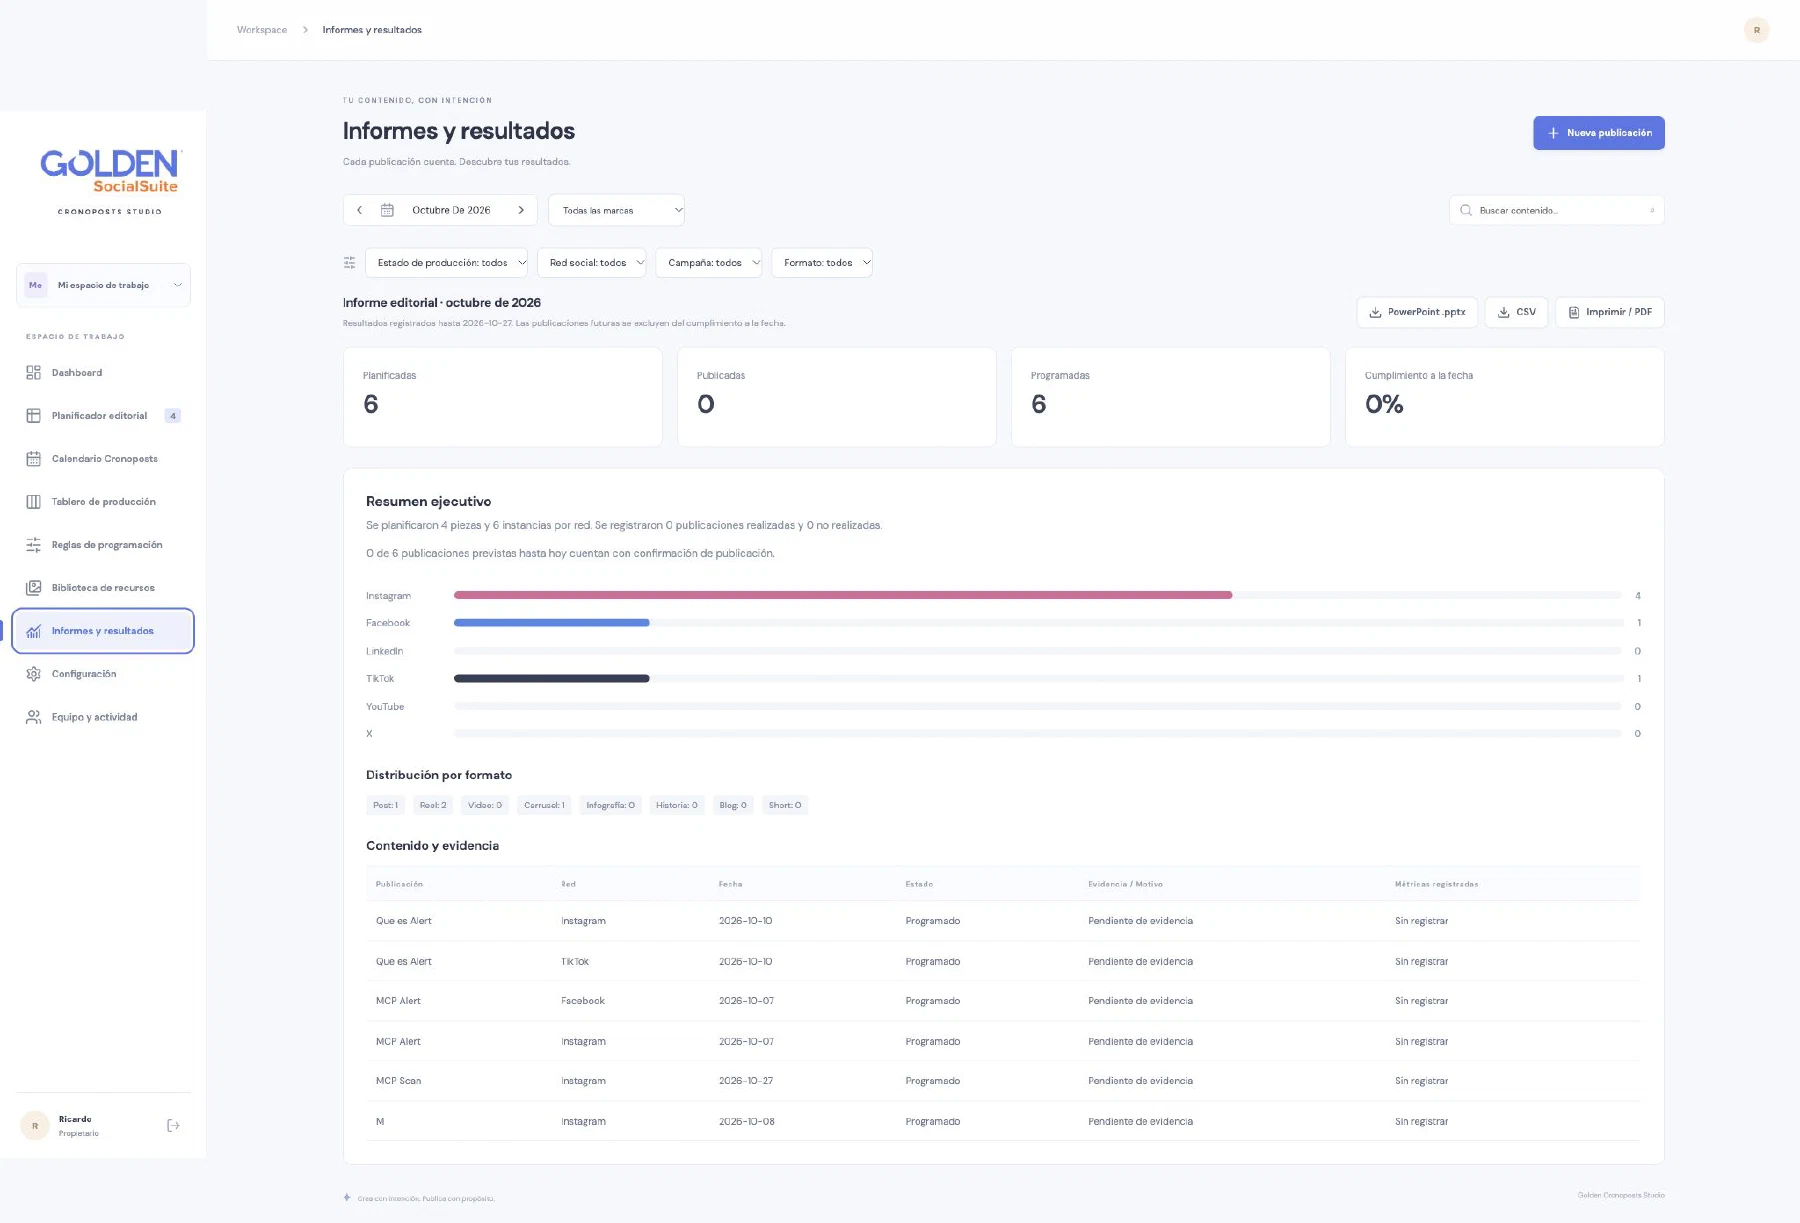This screenshot has height=1223, width=1800.
Task: Open the calendar date picker icon
Action: pyautogui.click(x=387, y=210)
